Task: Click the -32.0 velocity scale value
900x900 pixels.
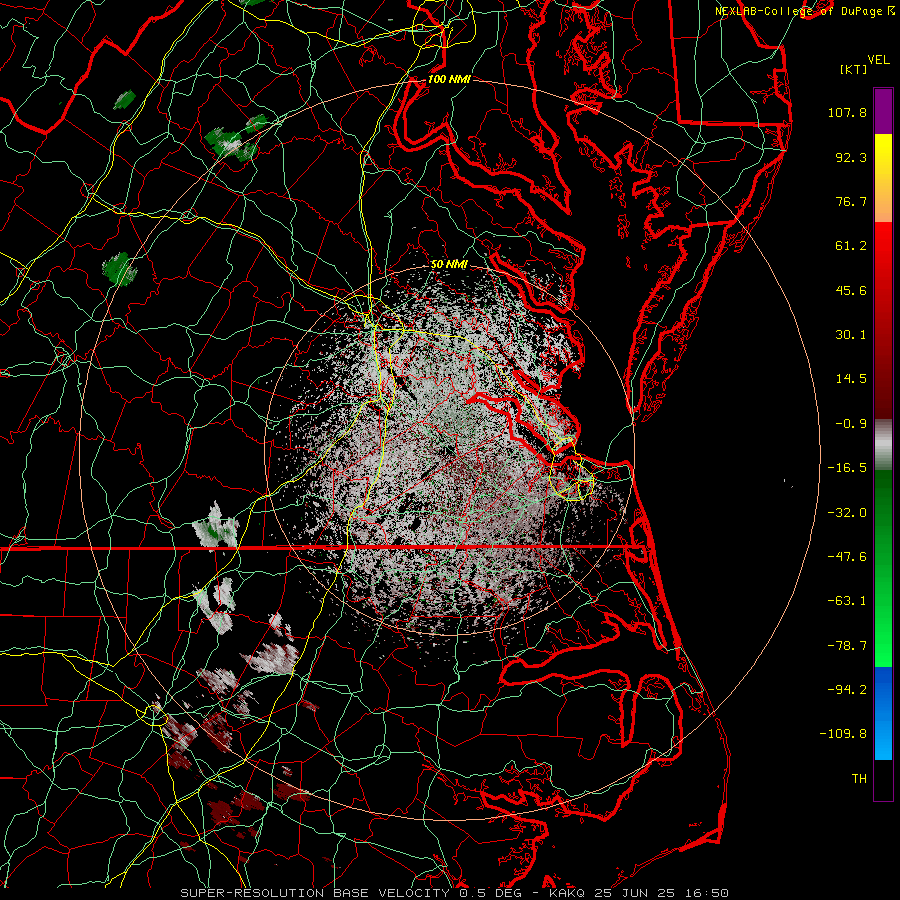Action: [x=847, y=513]
